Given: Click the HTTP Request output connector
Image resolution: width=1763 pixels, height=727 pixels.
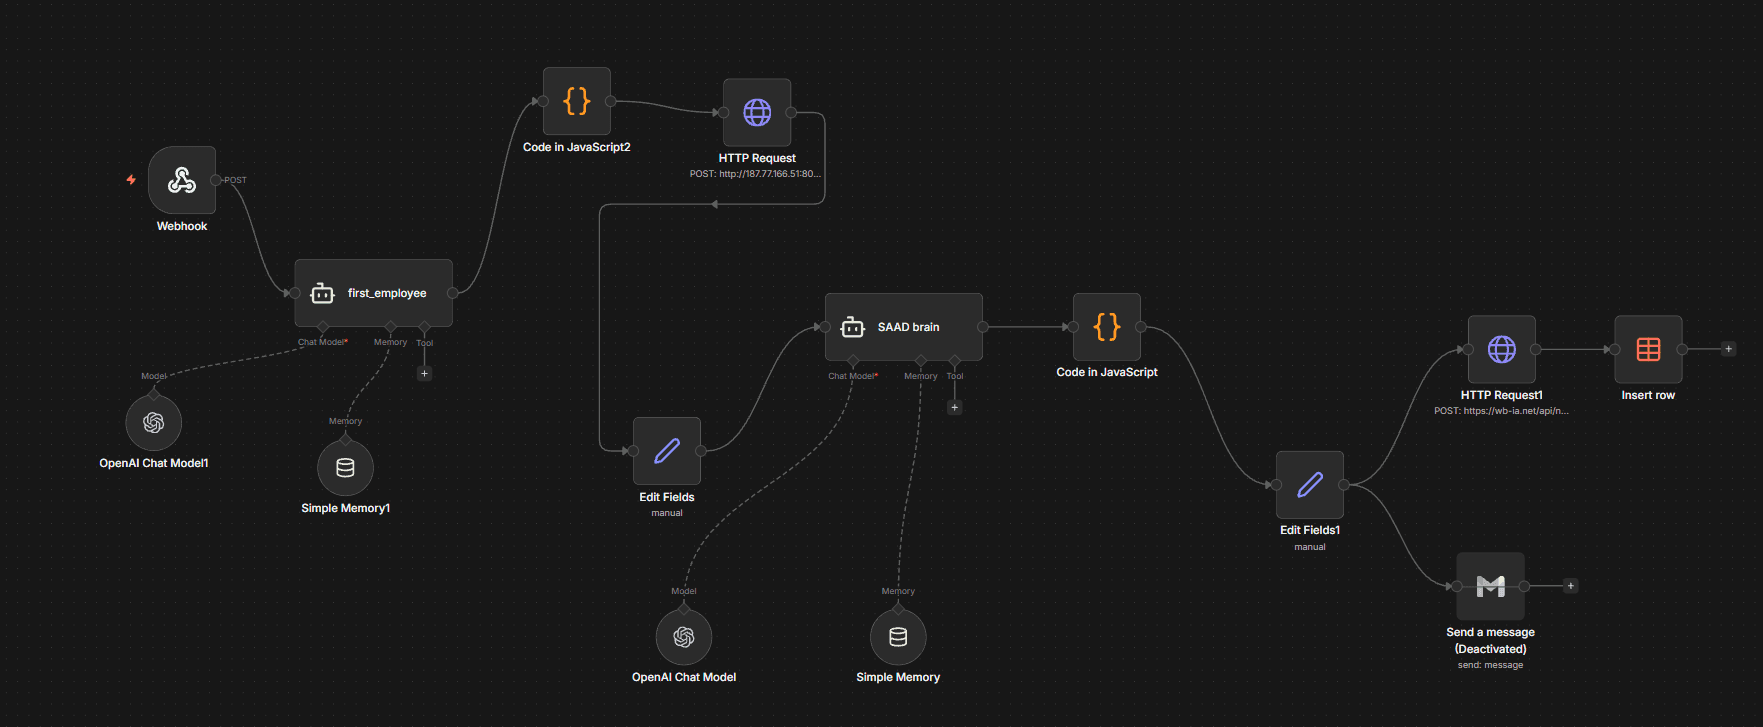Looking at the screenshot, I should point(791,112).
